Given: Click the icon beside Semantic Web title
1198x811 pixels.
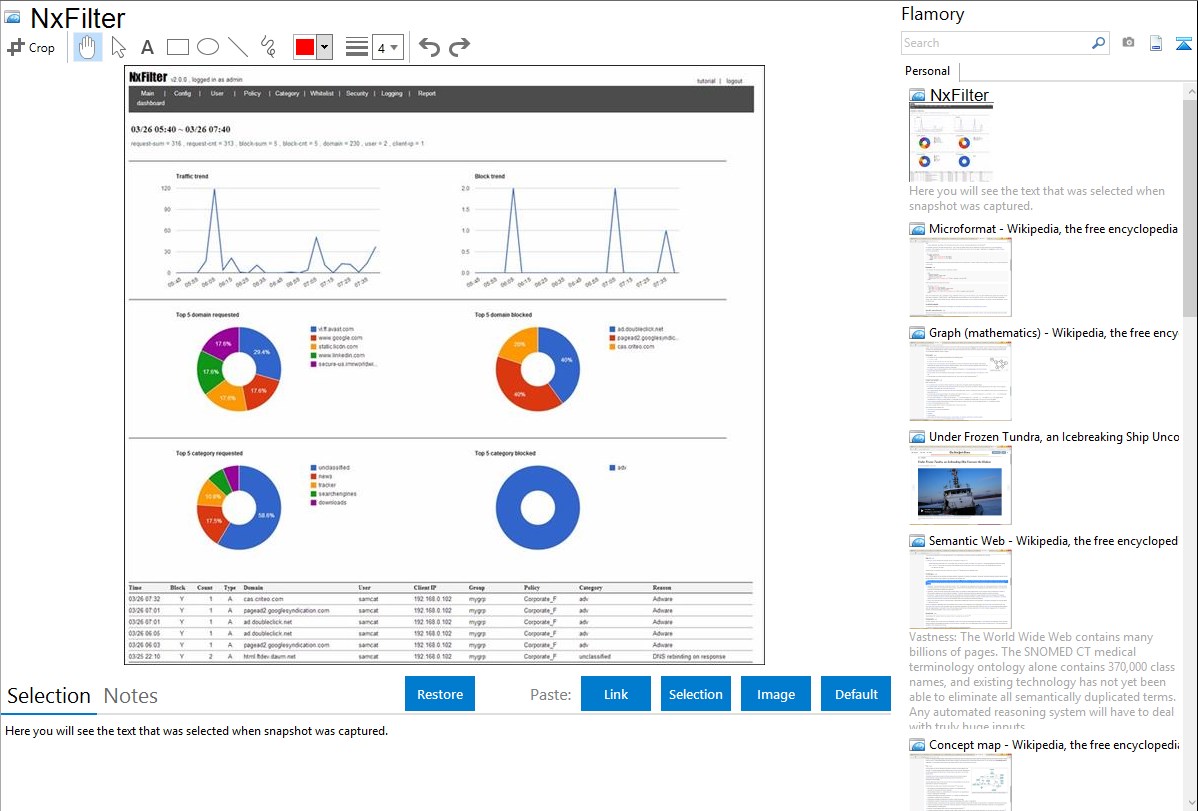Looking at the screenshot, I should click(x=917, y=540).
